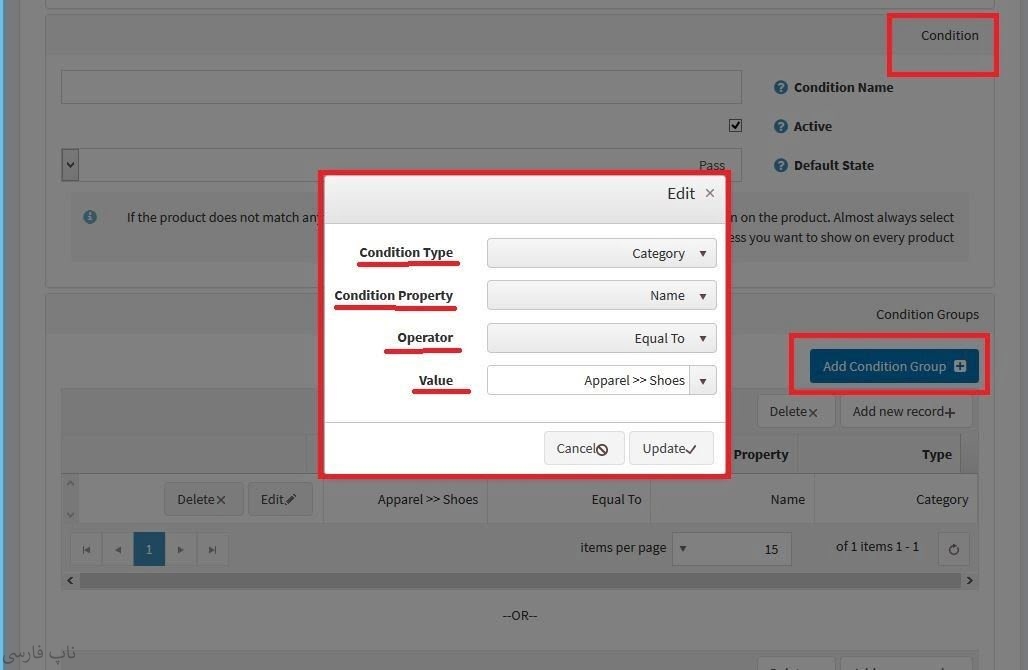This screenshot has height=670, width=1028.
Task: Click the help icon beside Condition Name
Action: coord(781,88)
